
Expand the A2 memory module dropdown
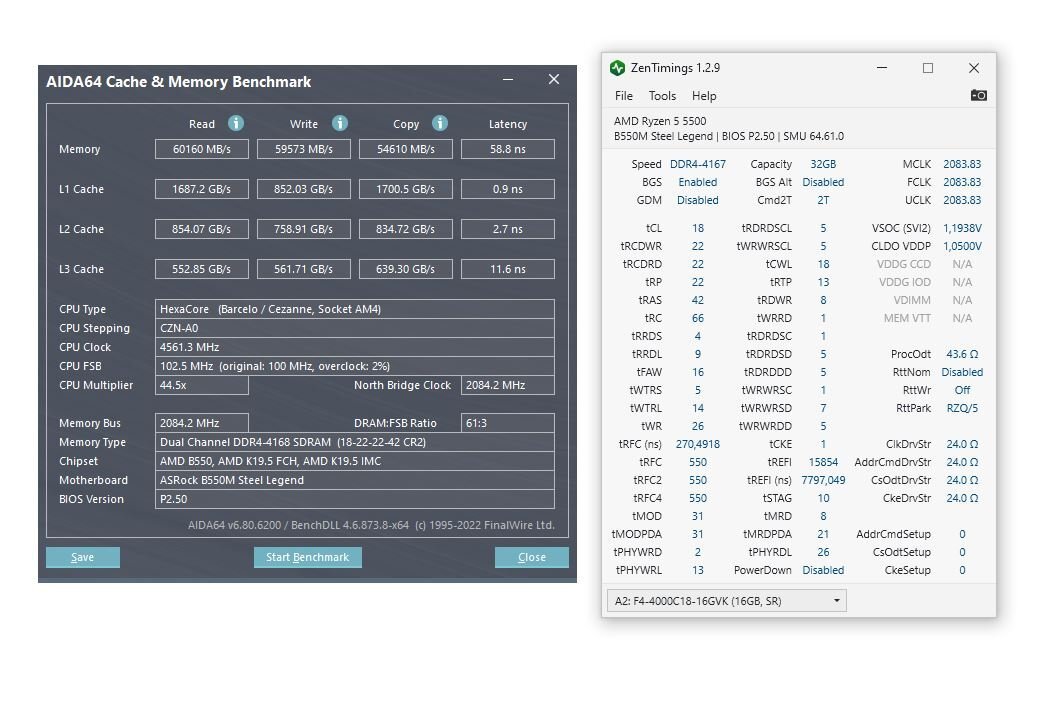tap(726, 601)
